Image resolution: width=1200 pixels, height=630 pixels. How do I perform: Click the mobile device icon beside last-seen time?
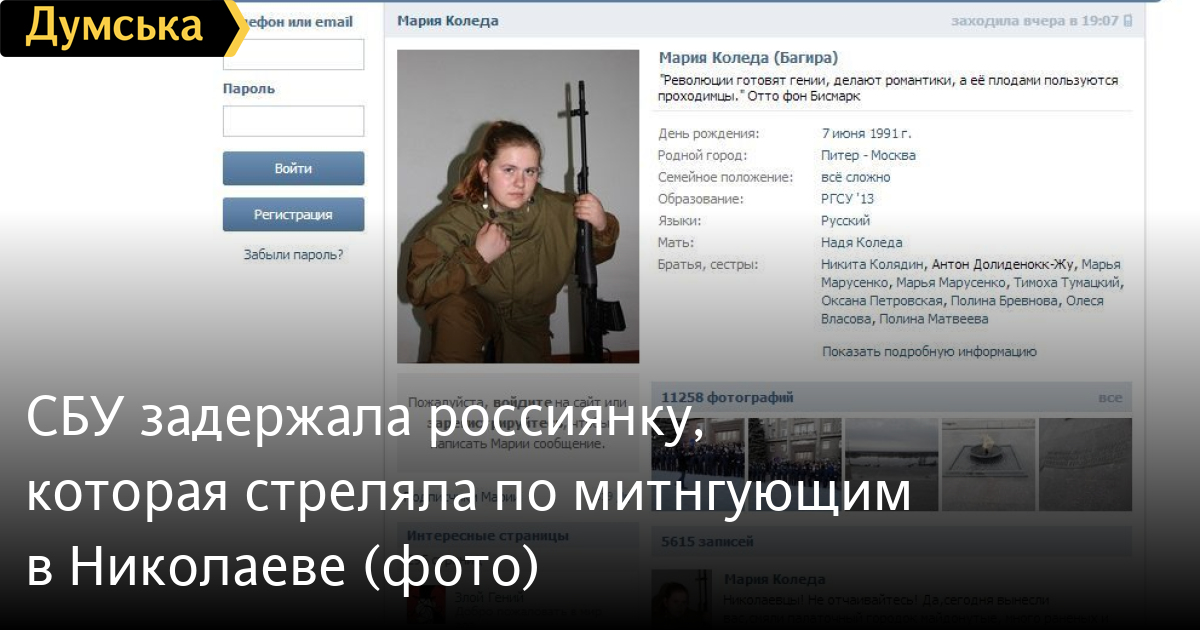(x=1127, y=20)
